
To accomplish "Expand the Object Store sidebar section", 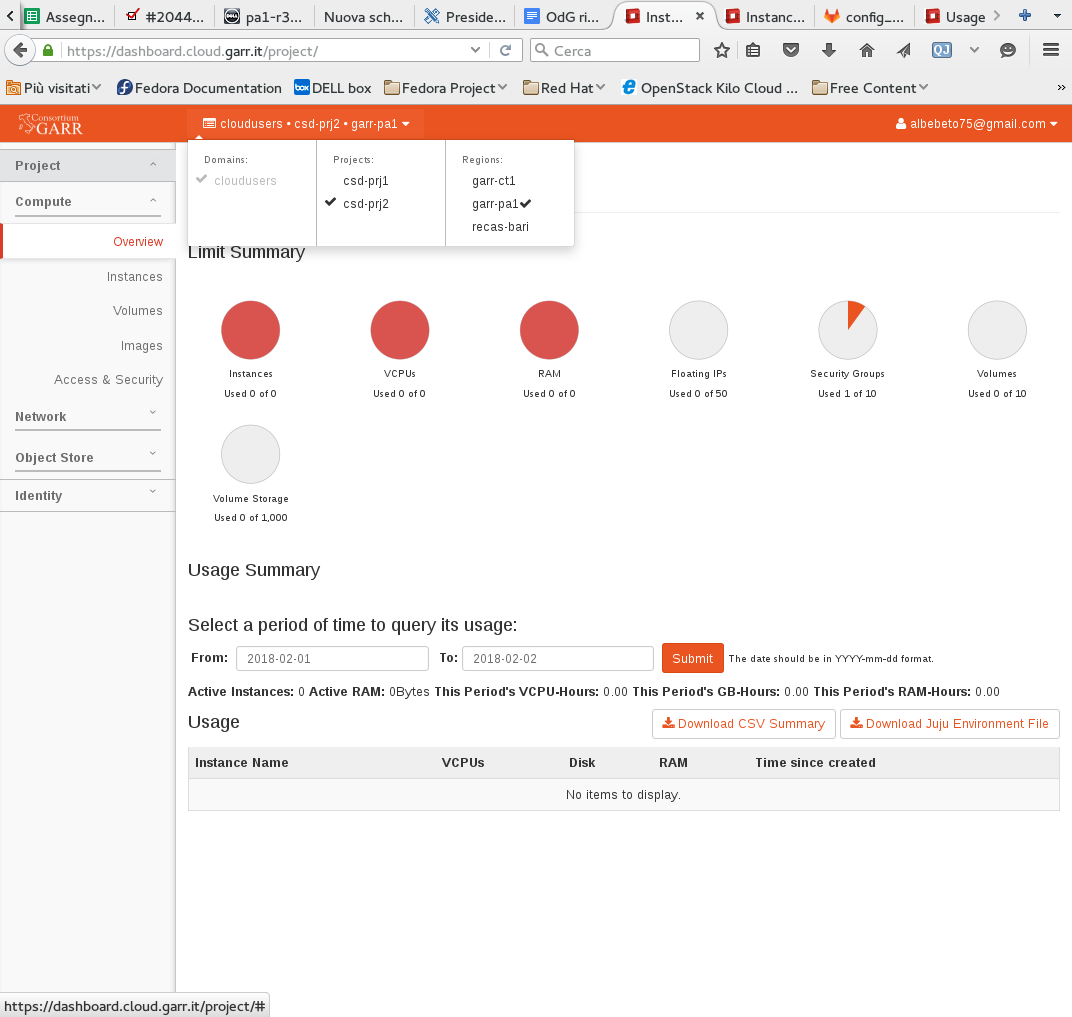I will (87, 458).
